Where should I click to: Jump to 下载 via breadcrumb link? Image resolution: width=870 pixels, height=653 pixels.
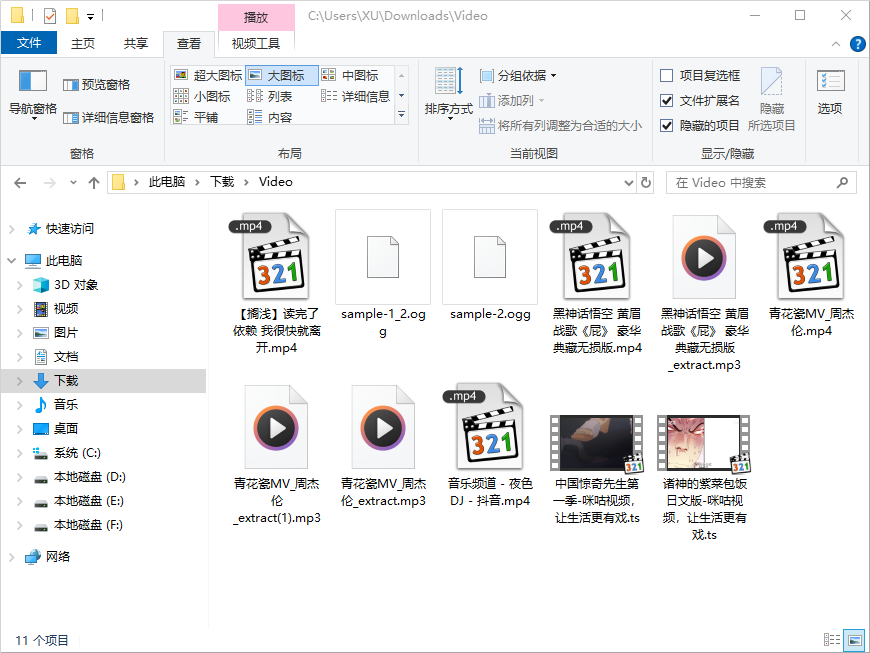point(222,181)
